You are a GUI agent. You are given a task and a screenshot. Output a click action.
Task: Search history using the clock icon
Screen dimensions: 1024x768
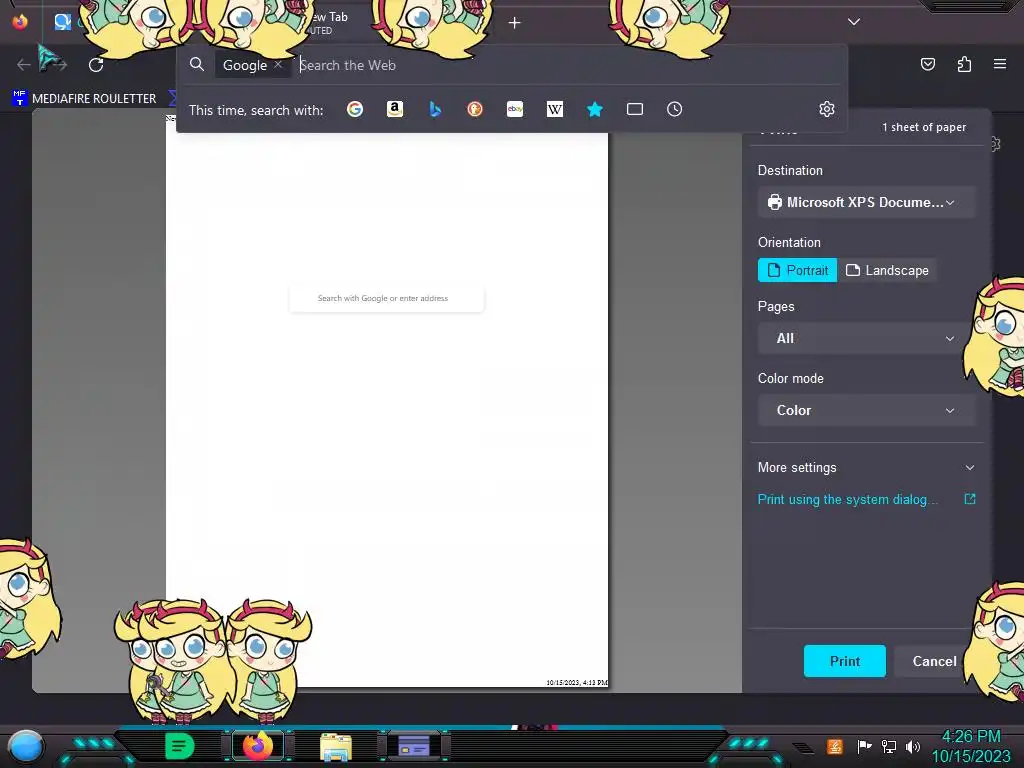click(x=675, y=109)
